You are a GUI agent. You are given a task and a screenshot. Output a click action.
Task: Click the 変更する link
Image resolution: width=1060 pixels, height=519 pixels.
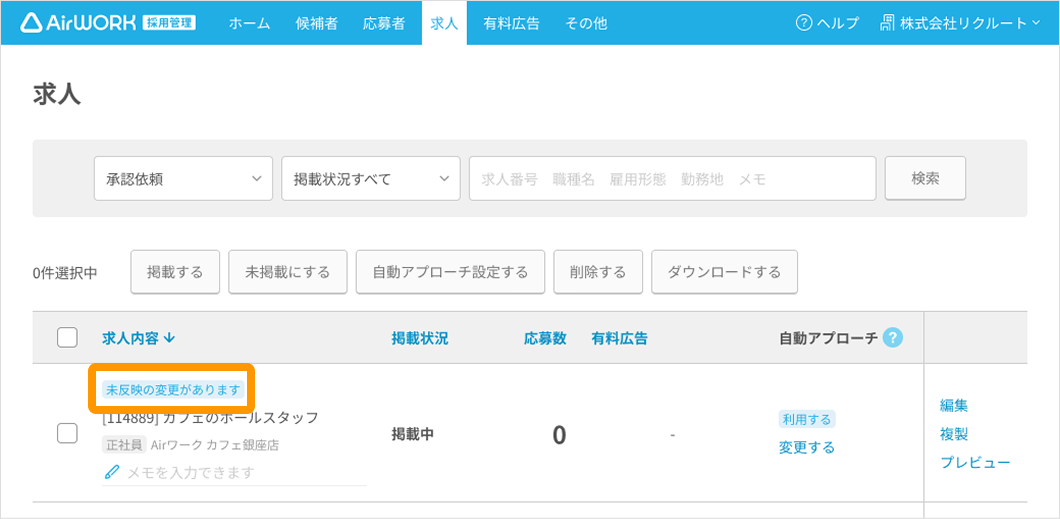(806, 447)
